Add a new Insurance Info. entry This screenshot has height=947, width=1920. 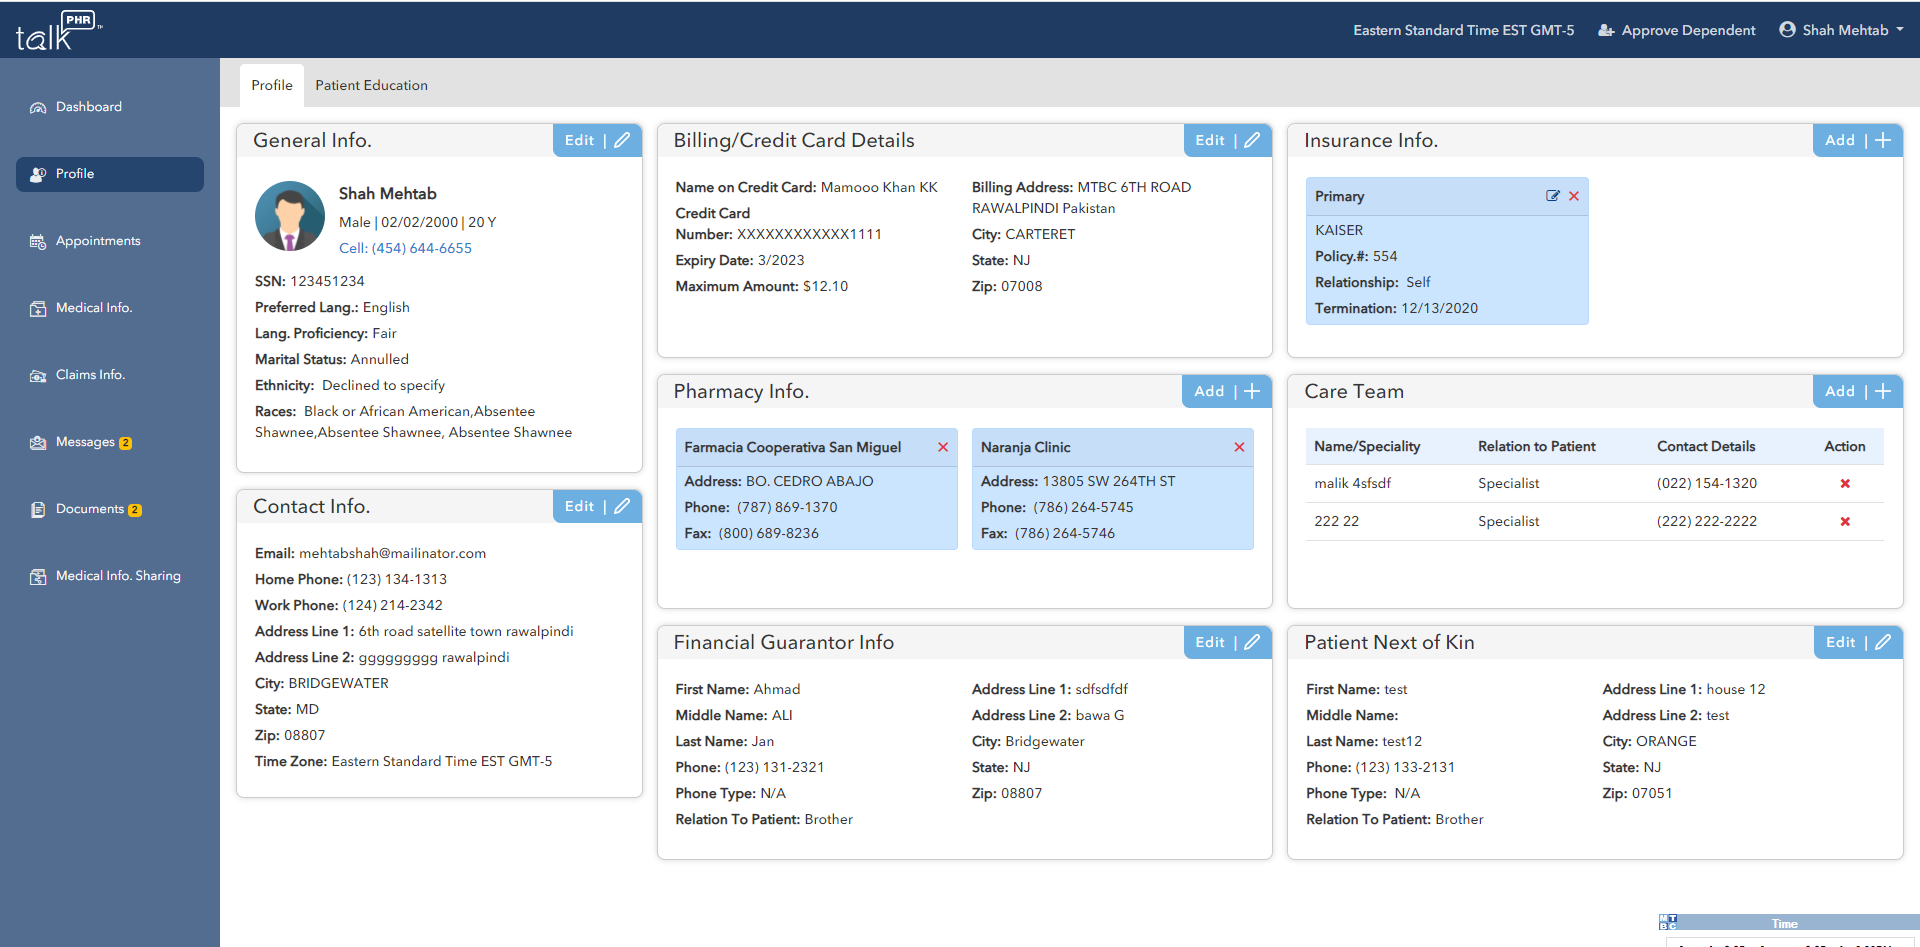click(x=1857, y=141)
